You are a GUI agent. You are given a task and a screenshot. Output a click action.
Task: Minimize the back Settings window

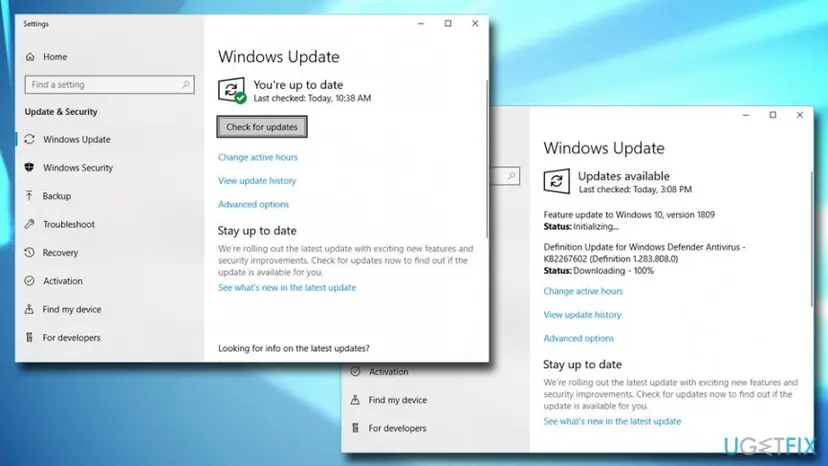tap(746, 115)
